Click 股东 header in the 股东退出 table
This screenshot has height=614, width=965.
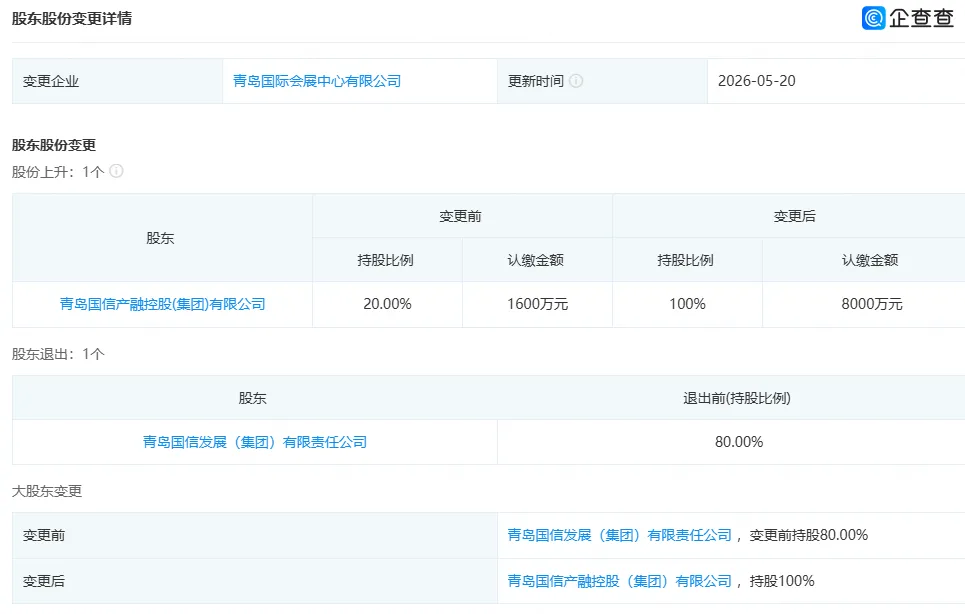coord(252,398)
